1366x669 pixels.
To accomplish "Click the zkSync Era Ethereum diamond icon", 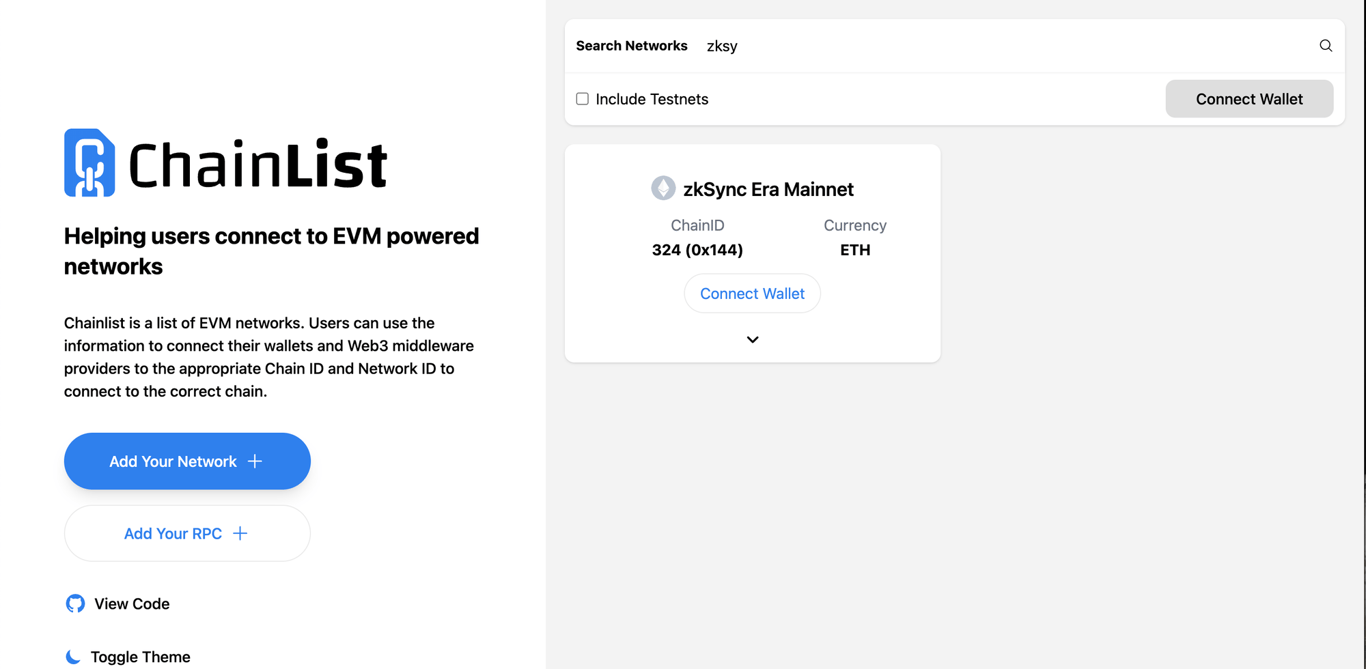I will pos(663,188).
